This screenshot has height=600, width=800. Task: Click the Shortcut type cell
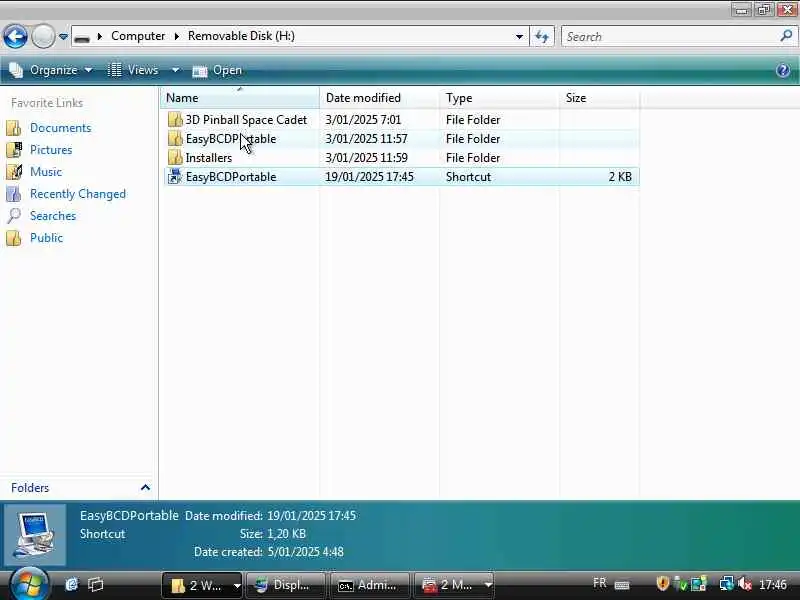click(x=468, y=177)
